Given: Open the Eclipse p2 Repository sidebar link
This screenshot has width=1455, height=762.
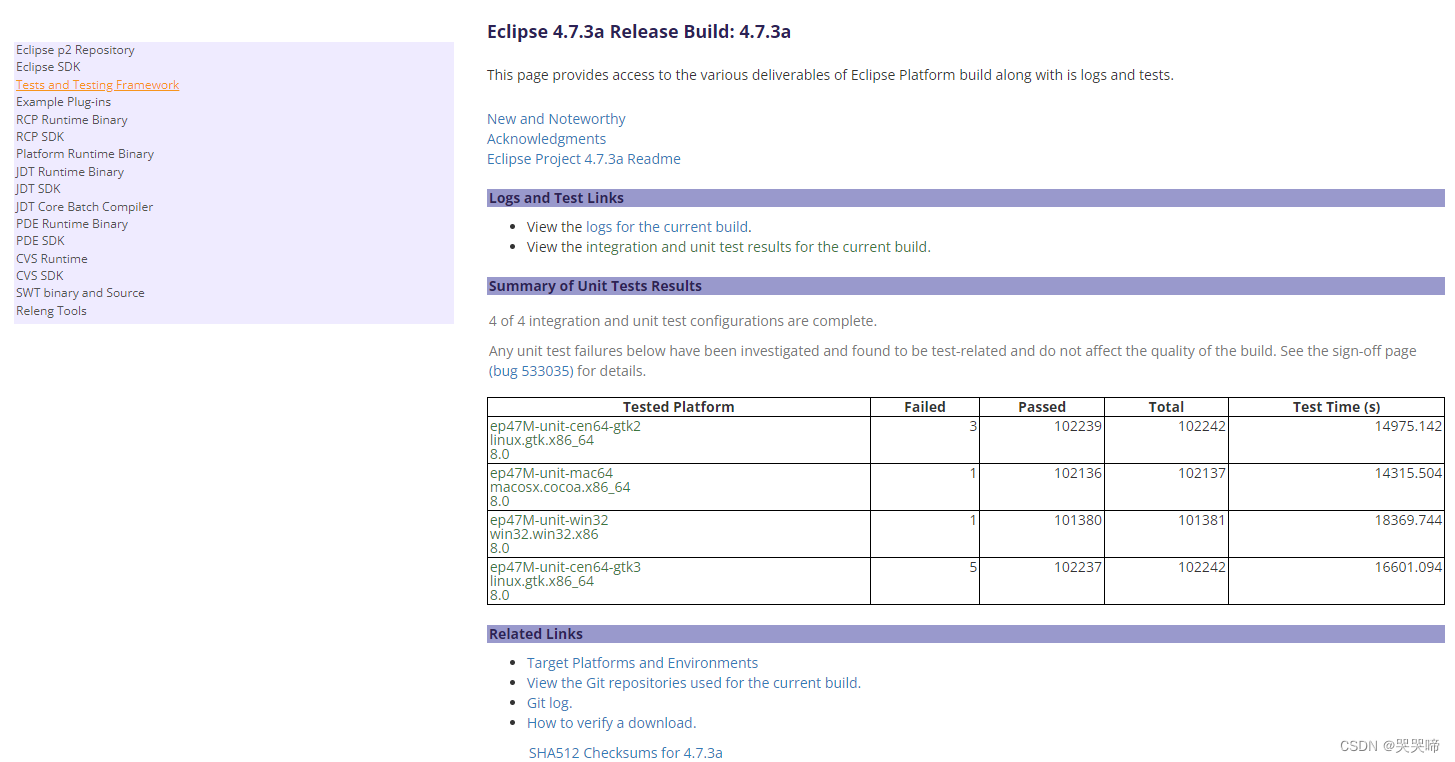Looking at the screenshot, I should coord(75,50).
